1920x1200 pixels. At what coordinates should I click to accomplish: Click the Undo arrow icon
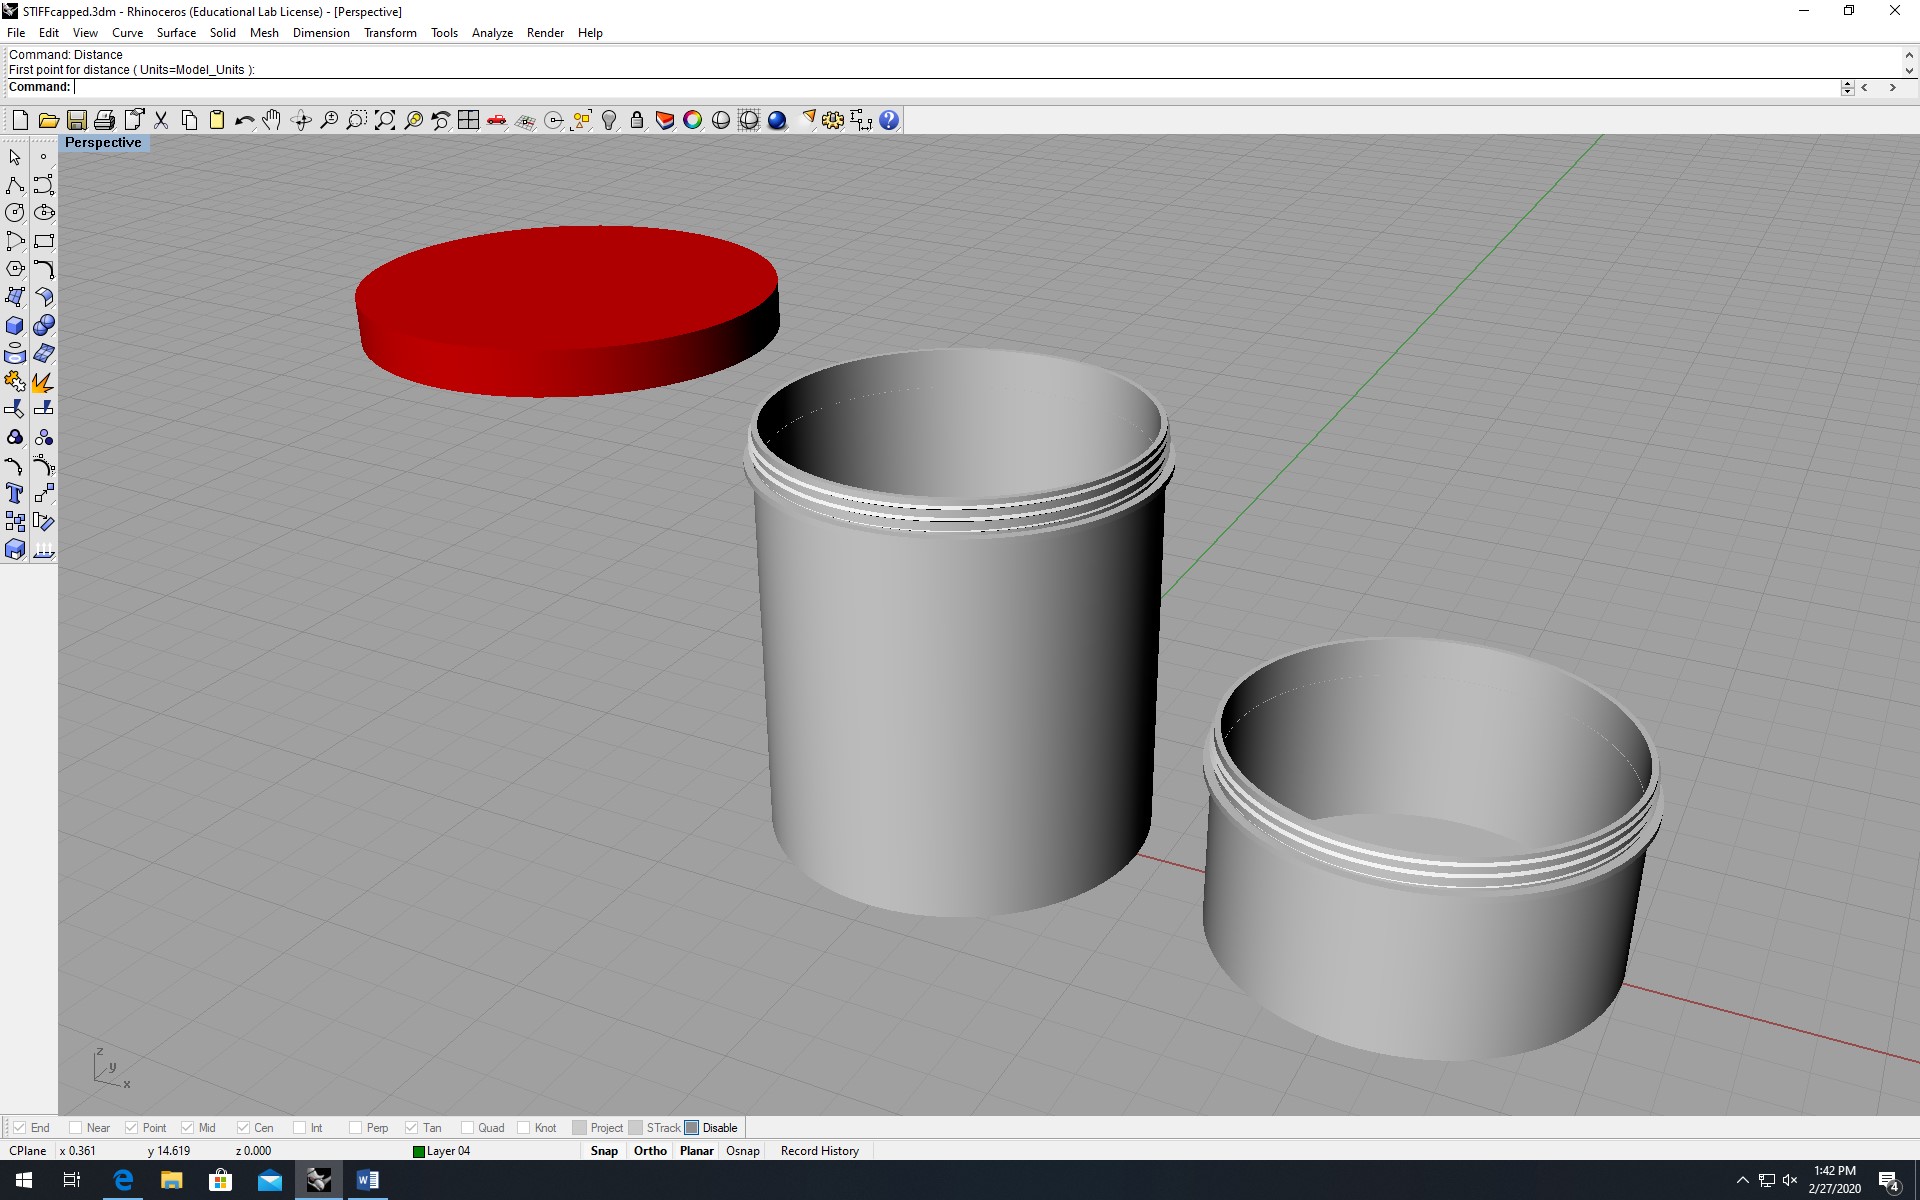click(244, 121)
